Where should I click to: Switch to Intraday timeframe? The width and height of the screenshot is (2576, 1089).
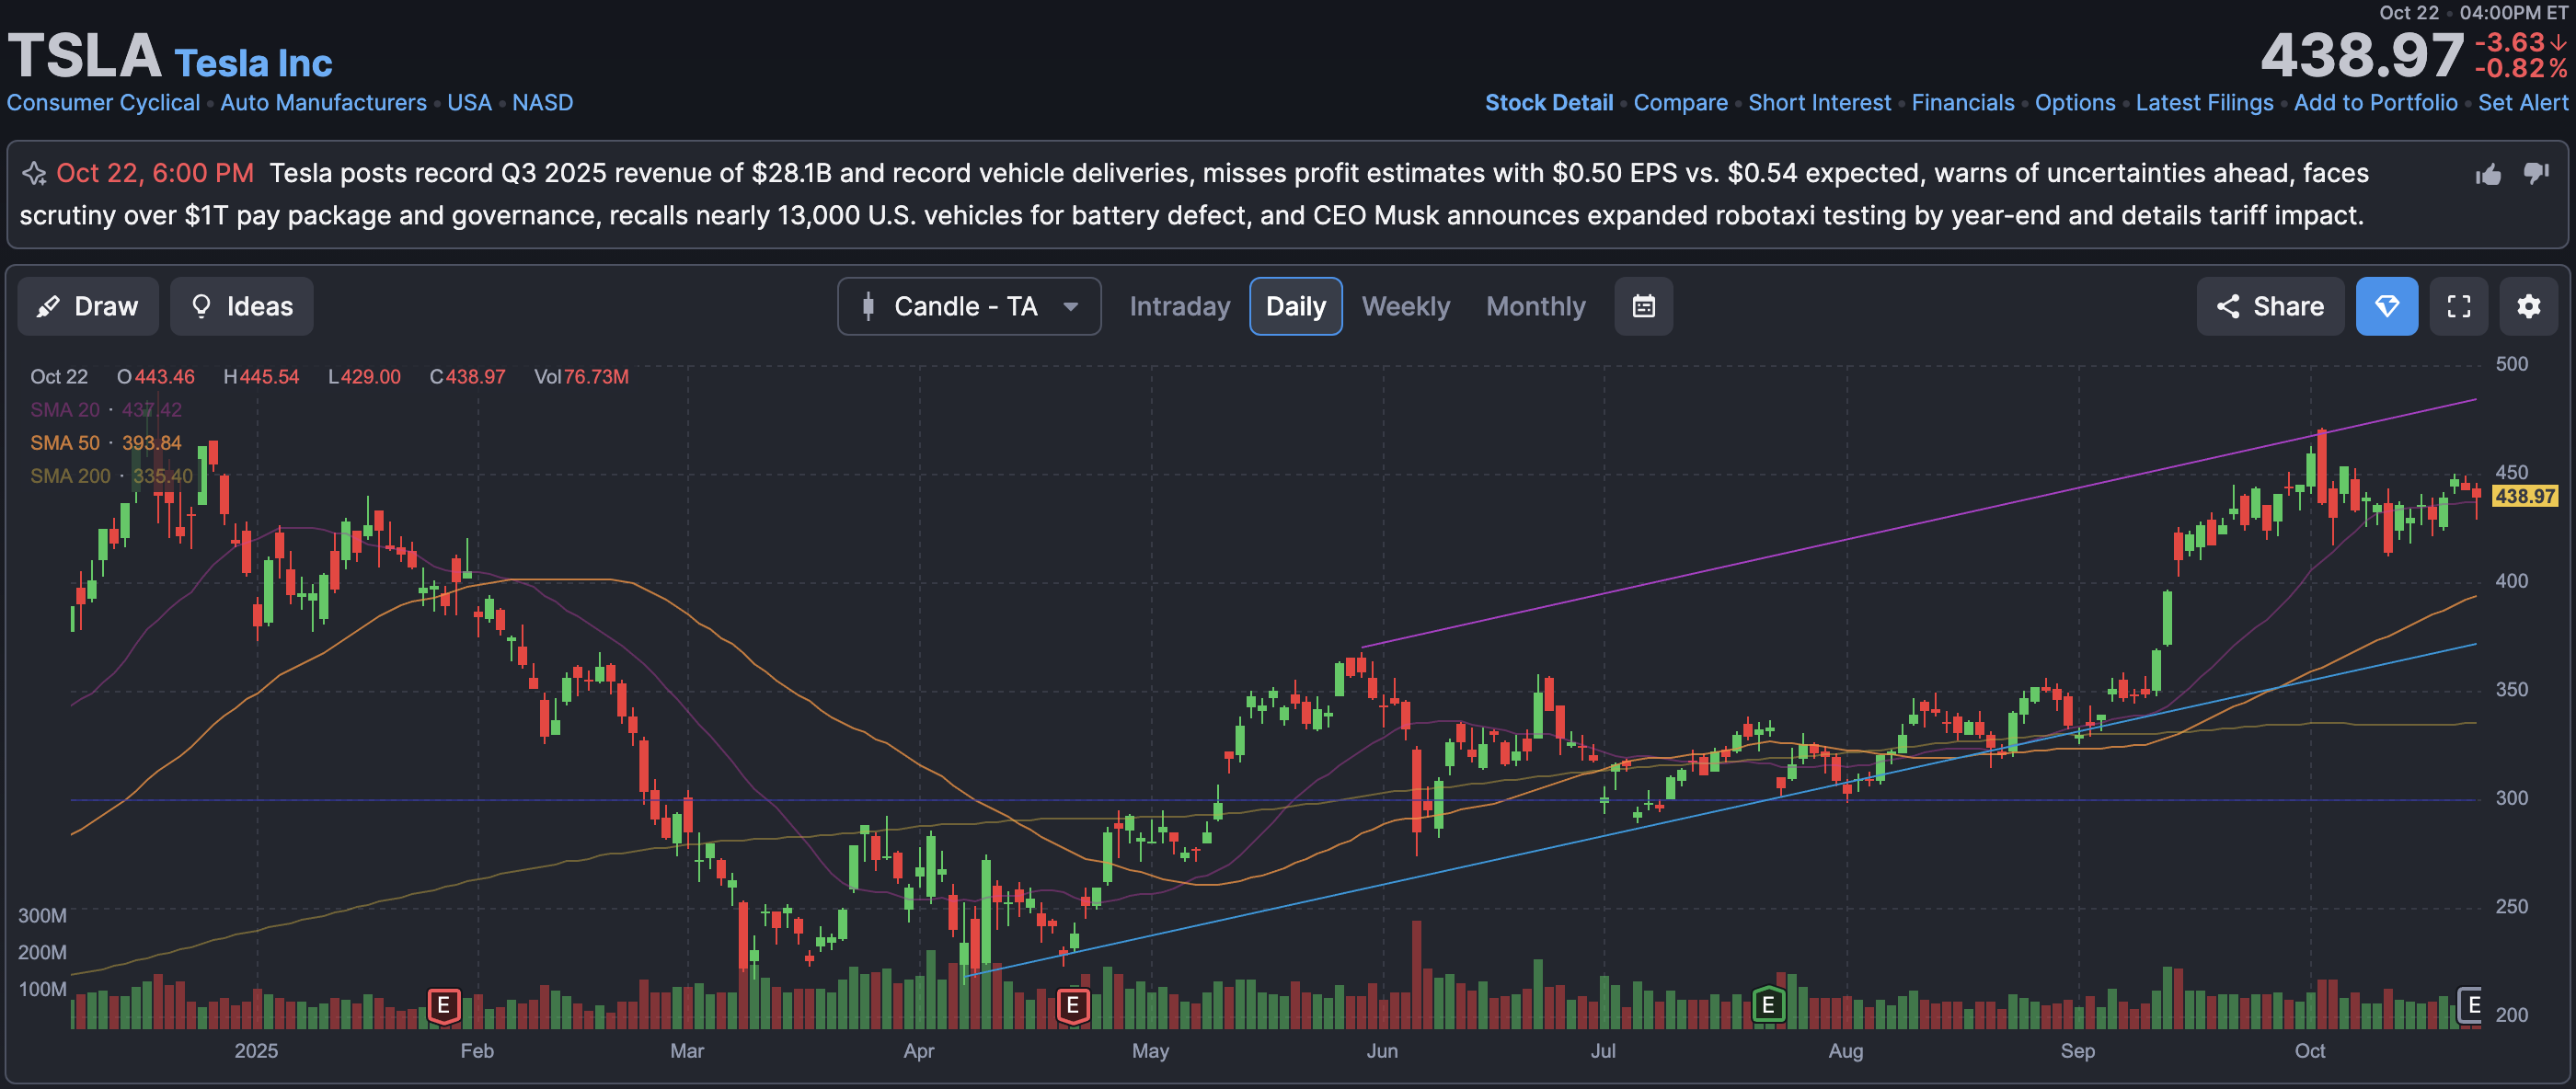pos(1179,306)
